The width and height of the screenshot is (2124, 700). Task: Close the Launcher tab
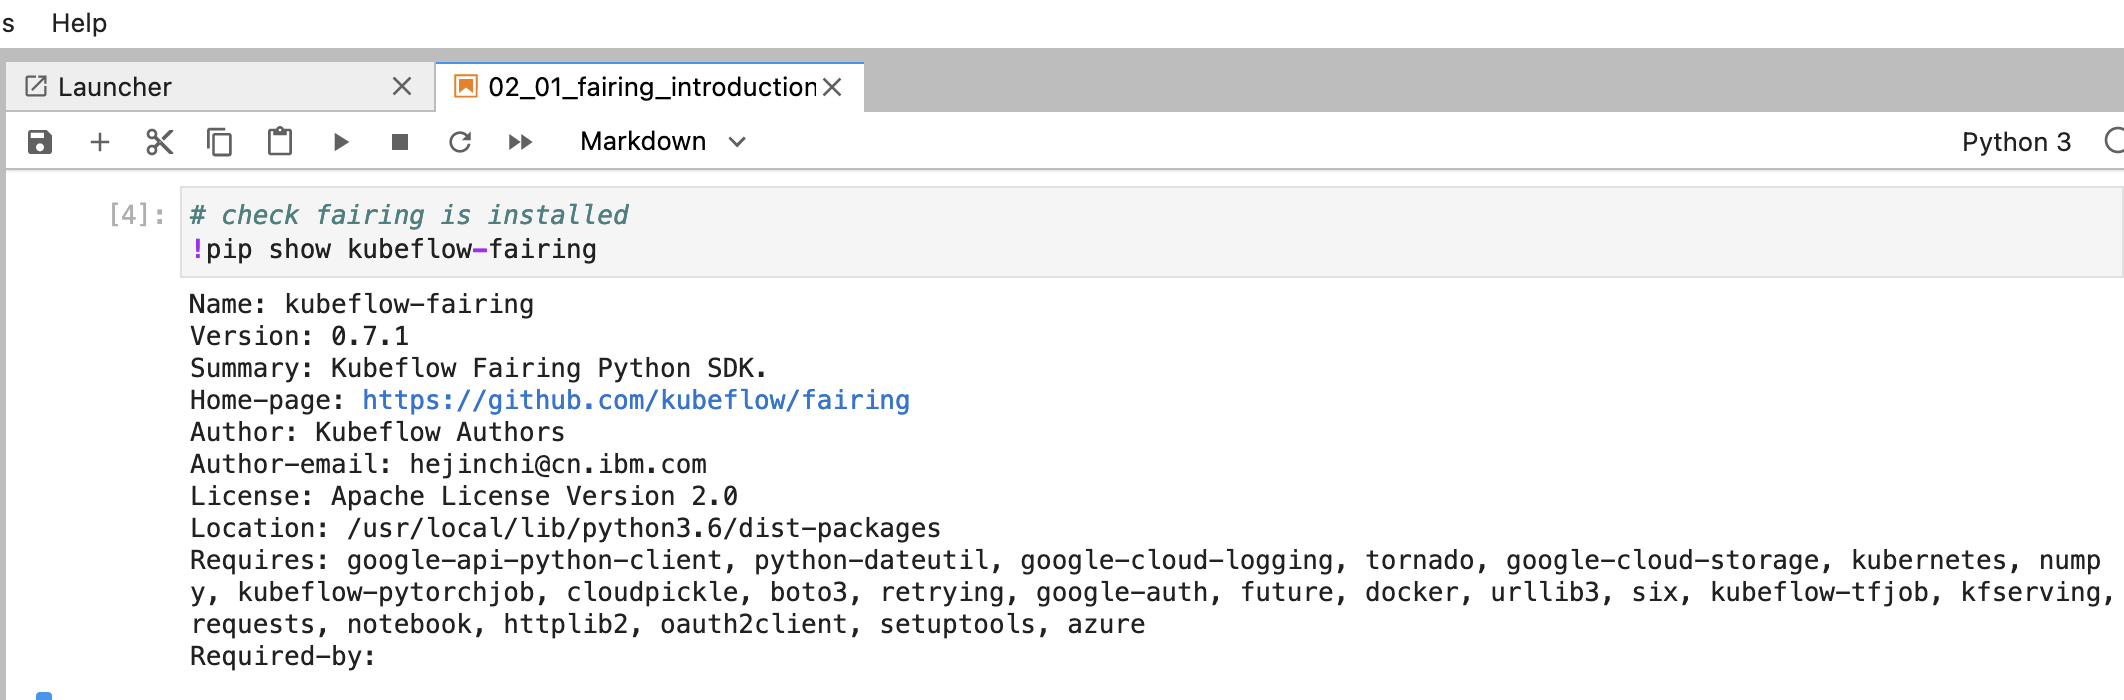click(402, 87)
